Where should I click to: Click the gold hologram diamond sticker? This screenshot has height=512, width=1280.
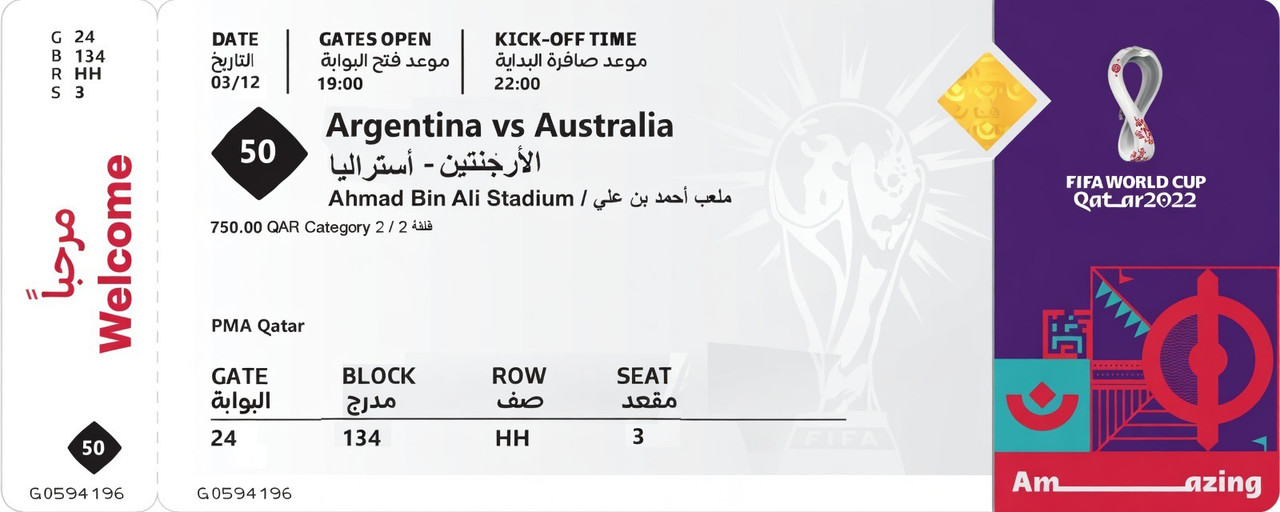[x=987, y=102]
